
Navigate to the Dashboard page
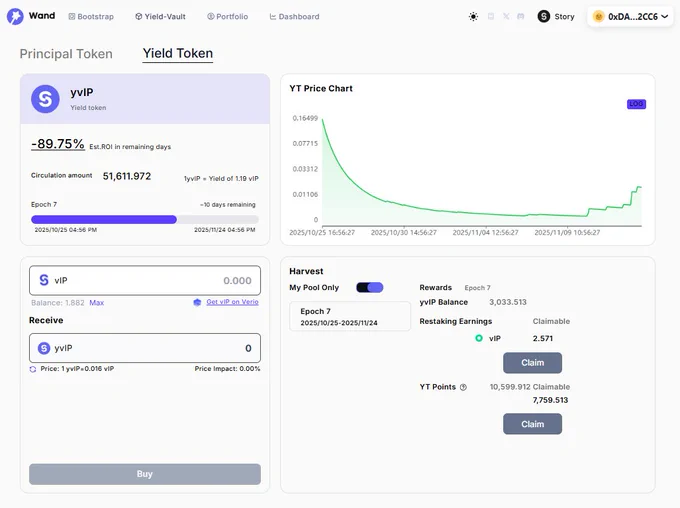[294, 16]
